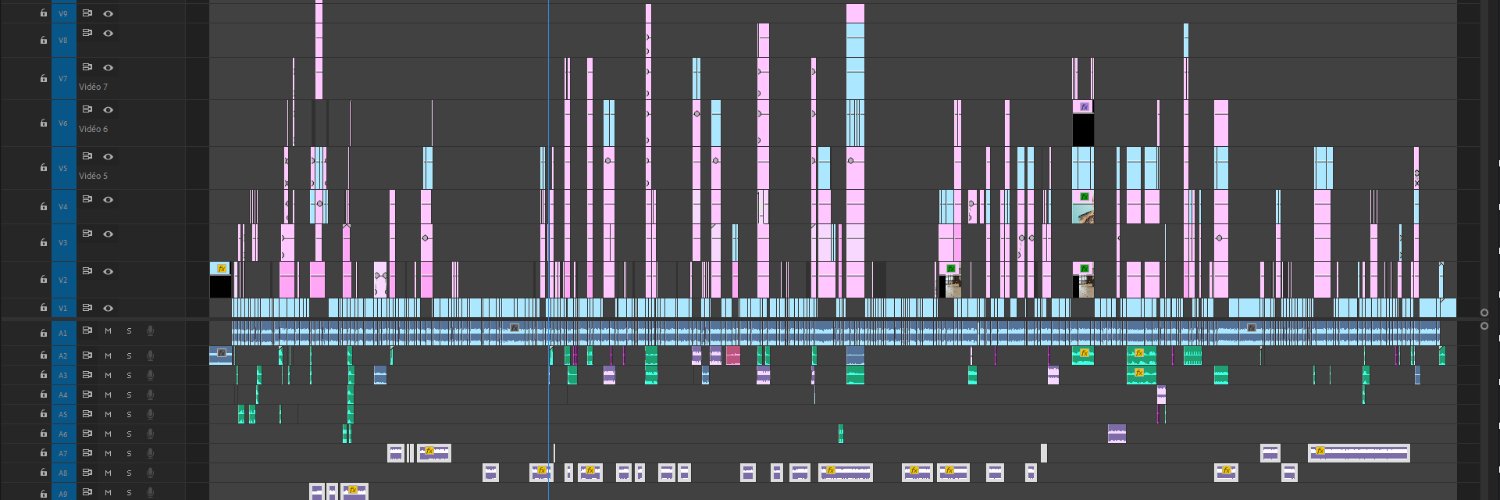Click voice-over record microphone on A1
This screenshot has width=1500, height=500.
click(150, 330)
